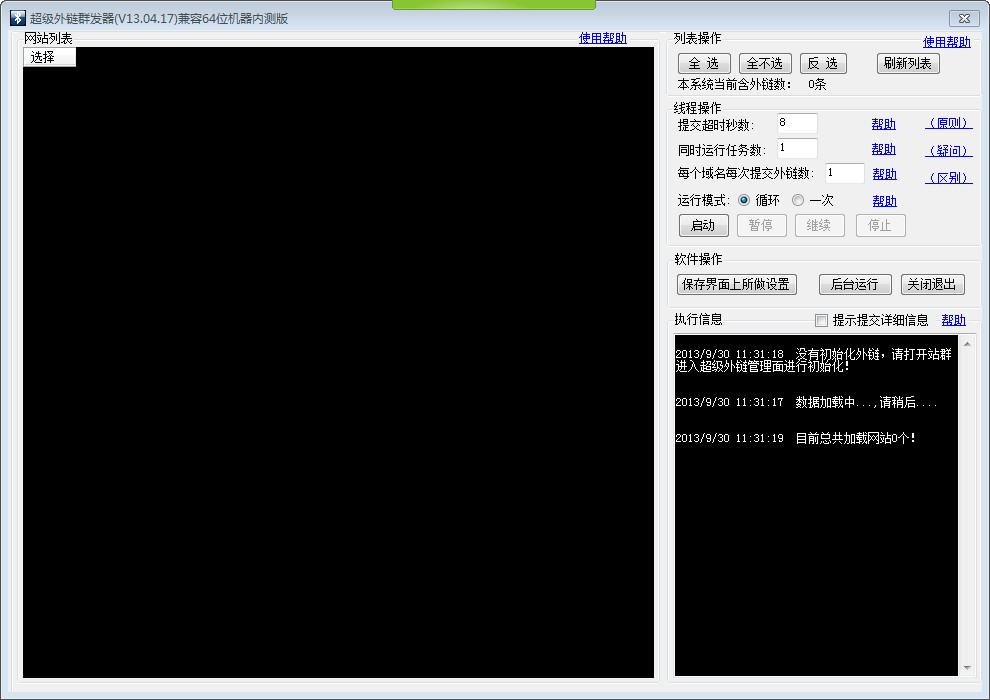
Task: Select the 循环 run mode radio button
Action: [x=744, y=200]
